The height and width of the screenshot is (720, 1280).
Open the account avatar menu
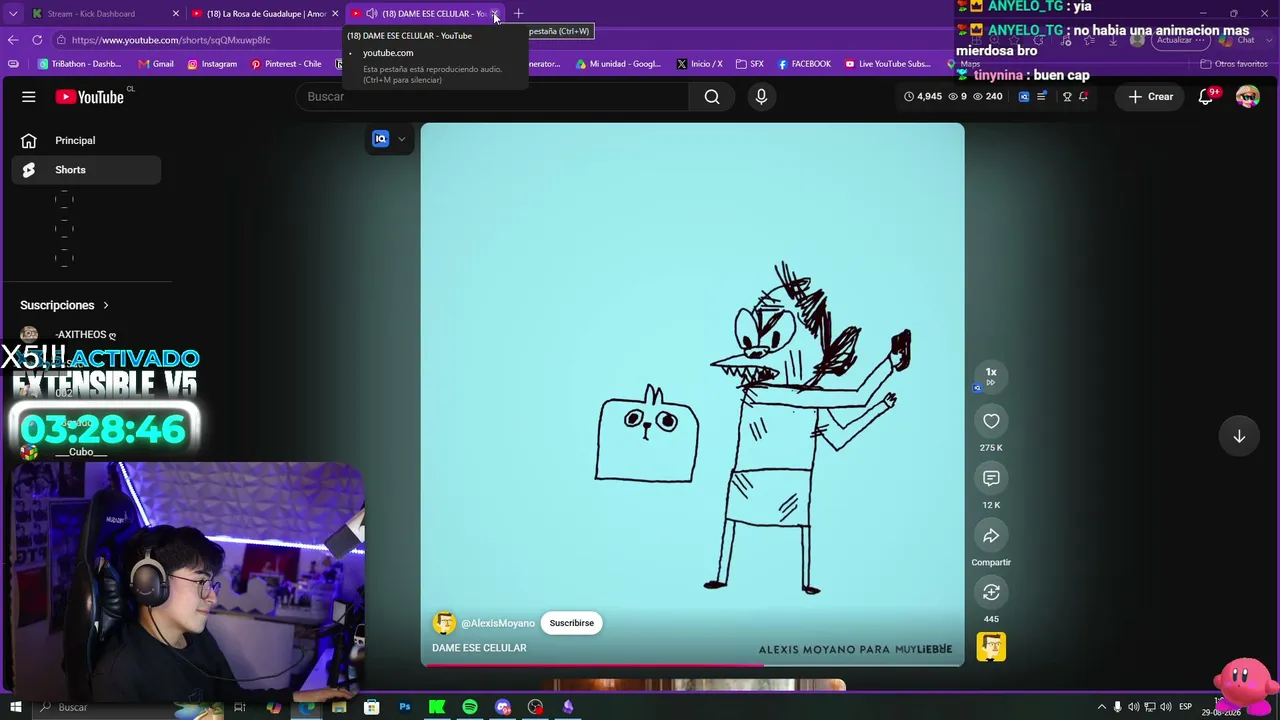click(1247, 97)
